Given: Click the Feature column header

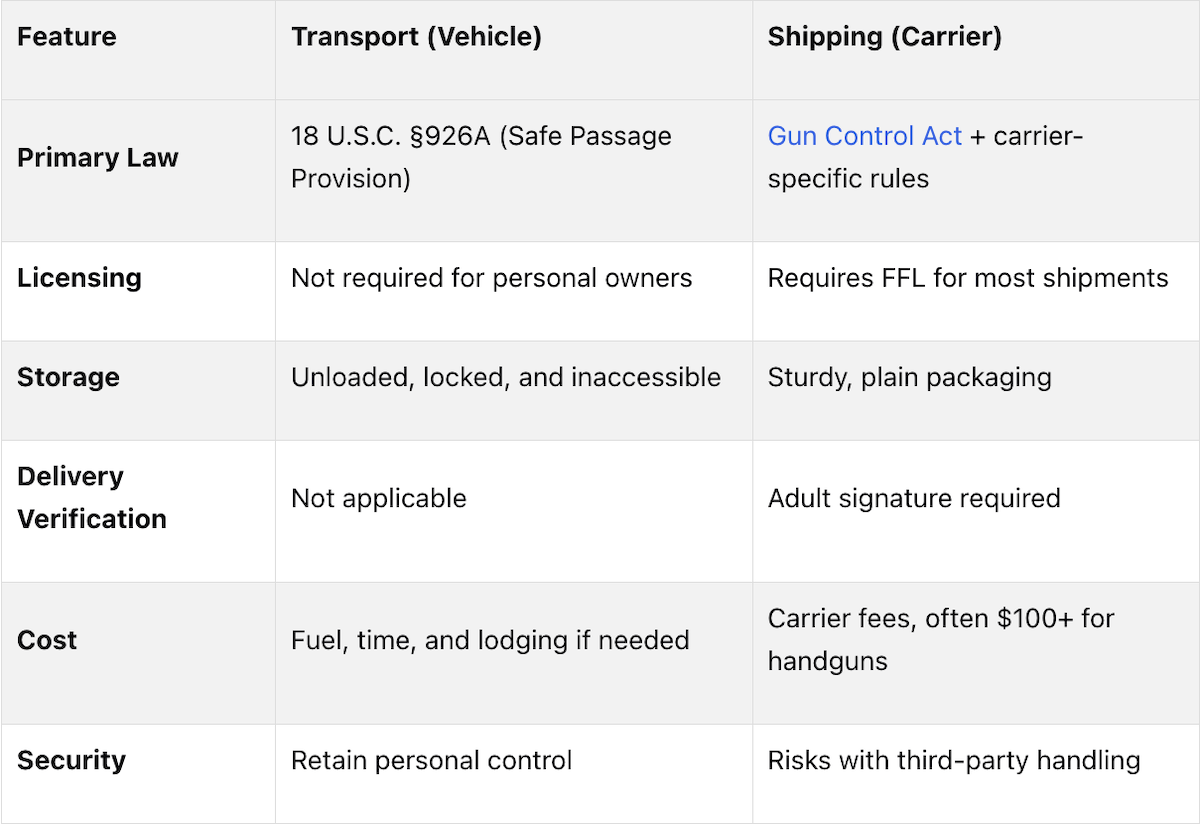Looking at the screenshot, I should tap(67, 38).
